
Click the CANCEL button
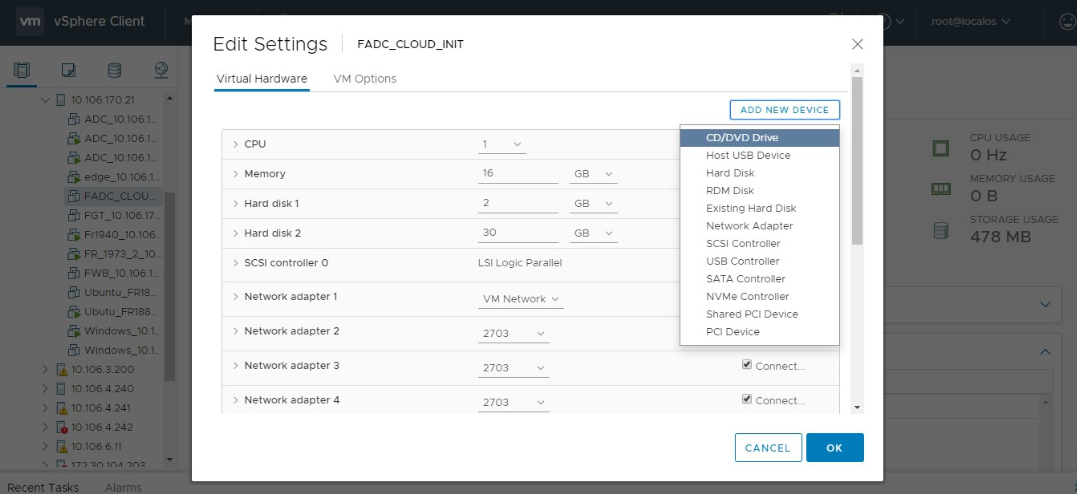tap(768, 448)
